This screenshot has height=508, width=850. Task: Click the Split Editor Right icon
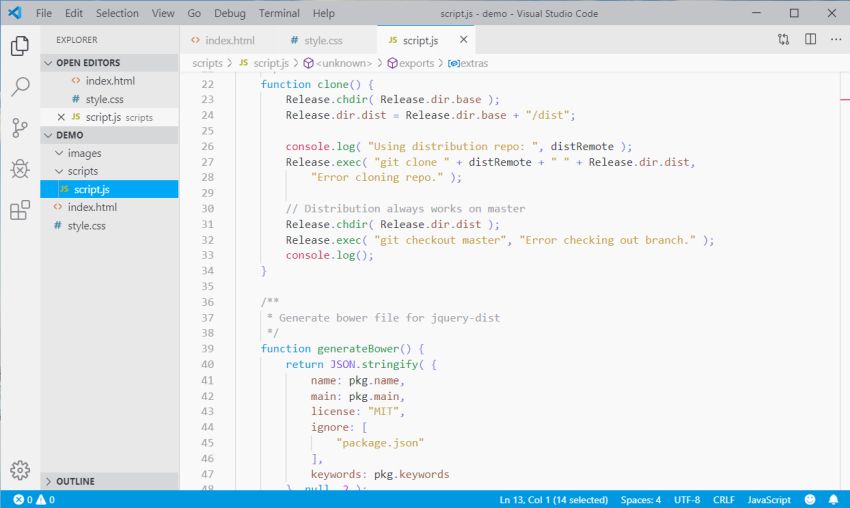(x=810, y=40)
